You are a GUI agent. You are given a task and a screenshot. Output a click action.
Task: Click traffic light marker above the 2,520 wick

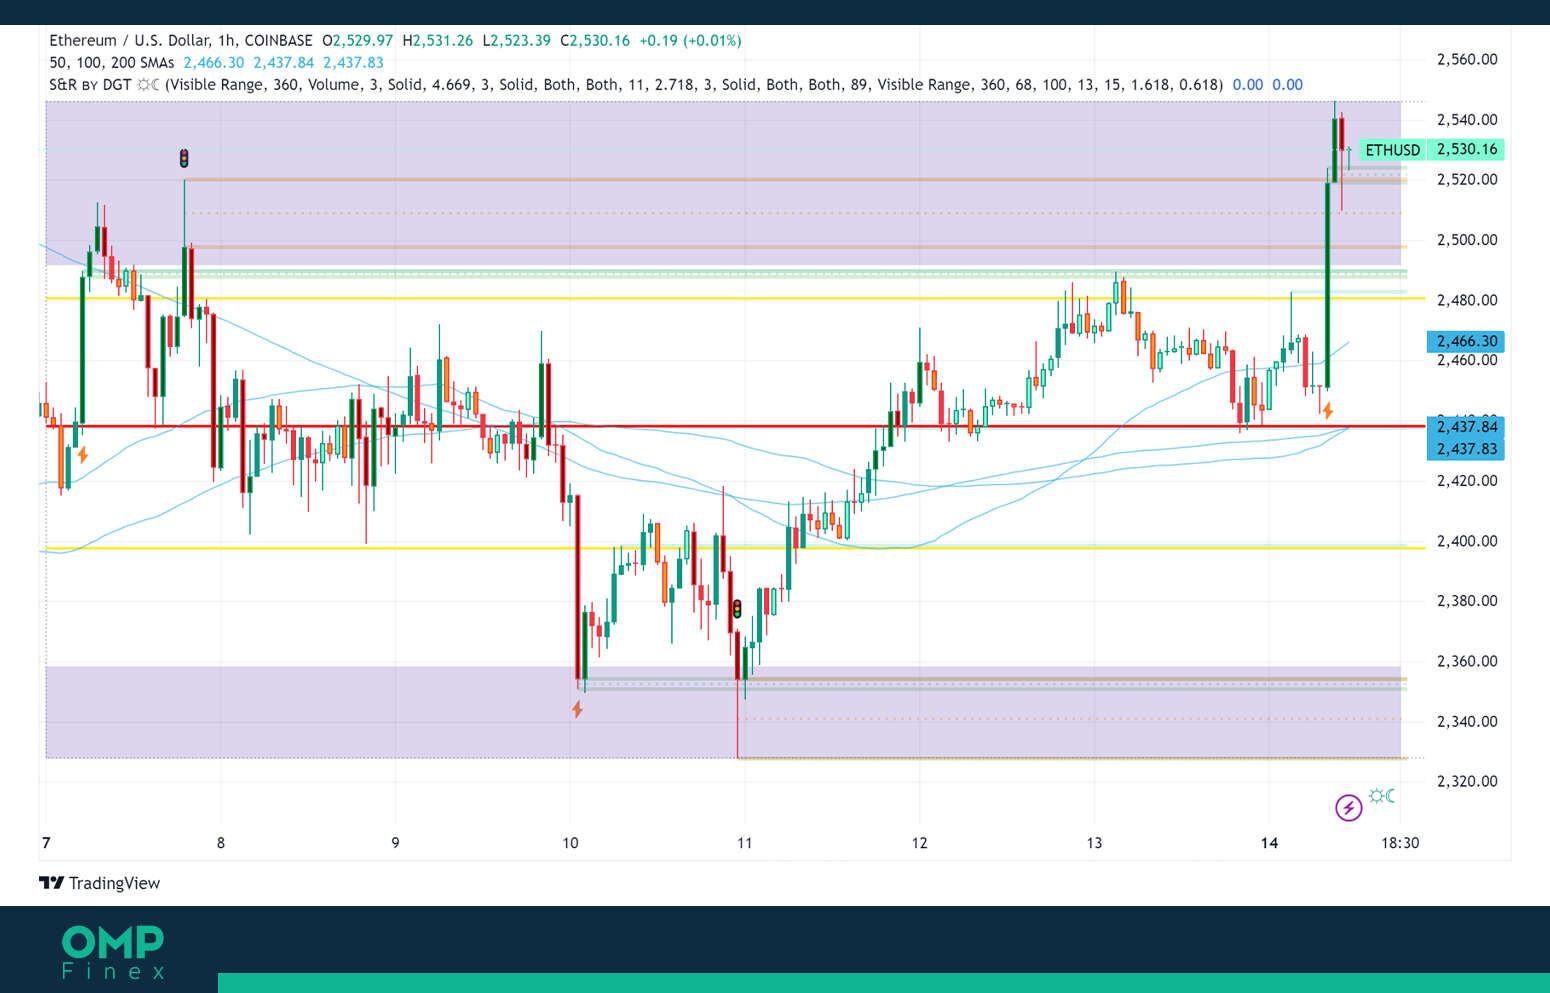tap(184, 158)
